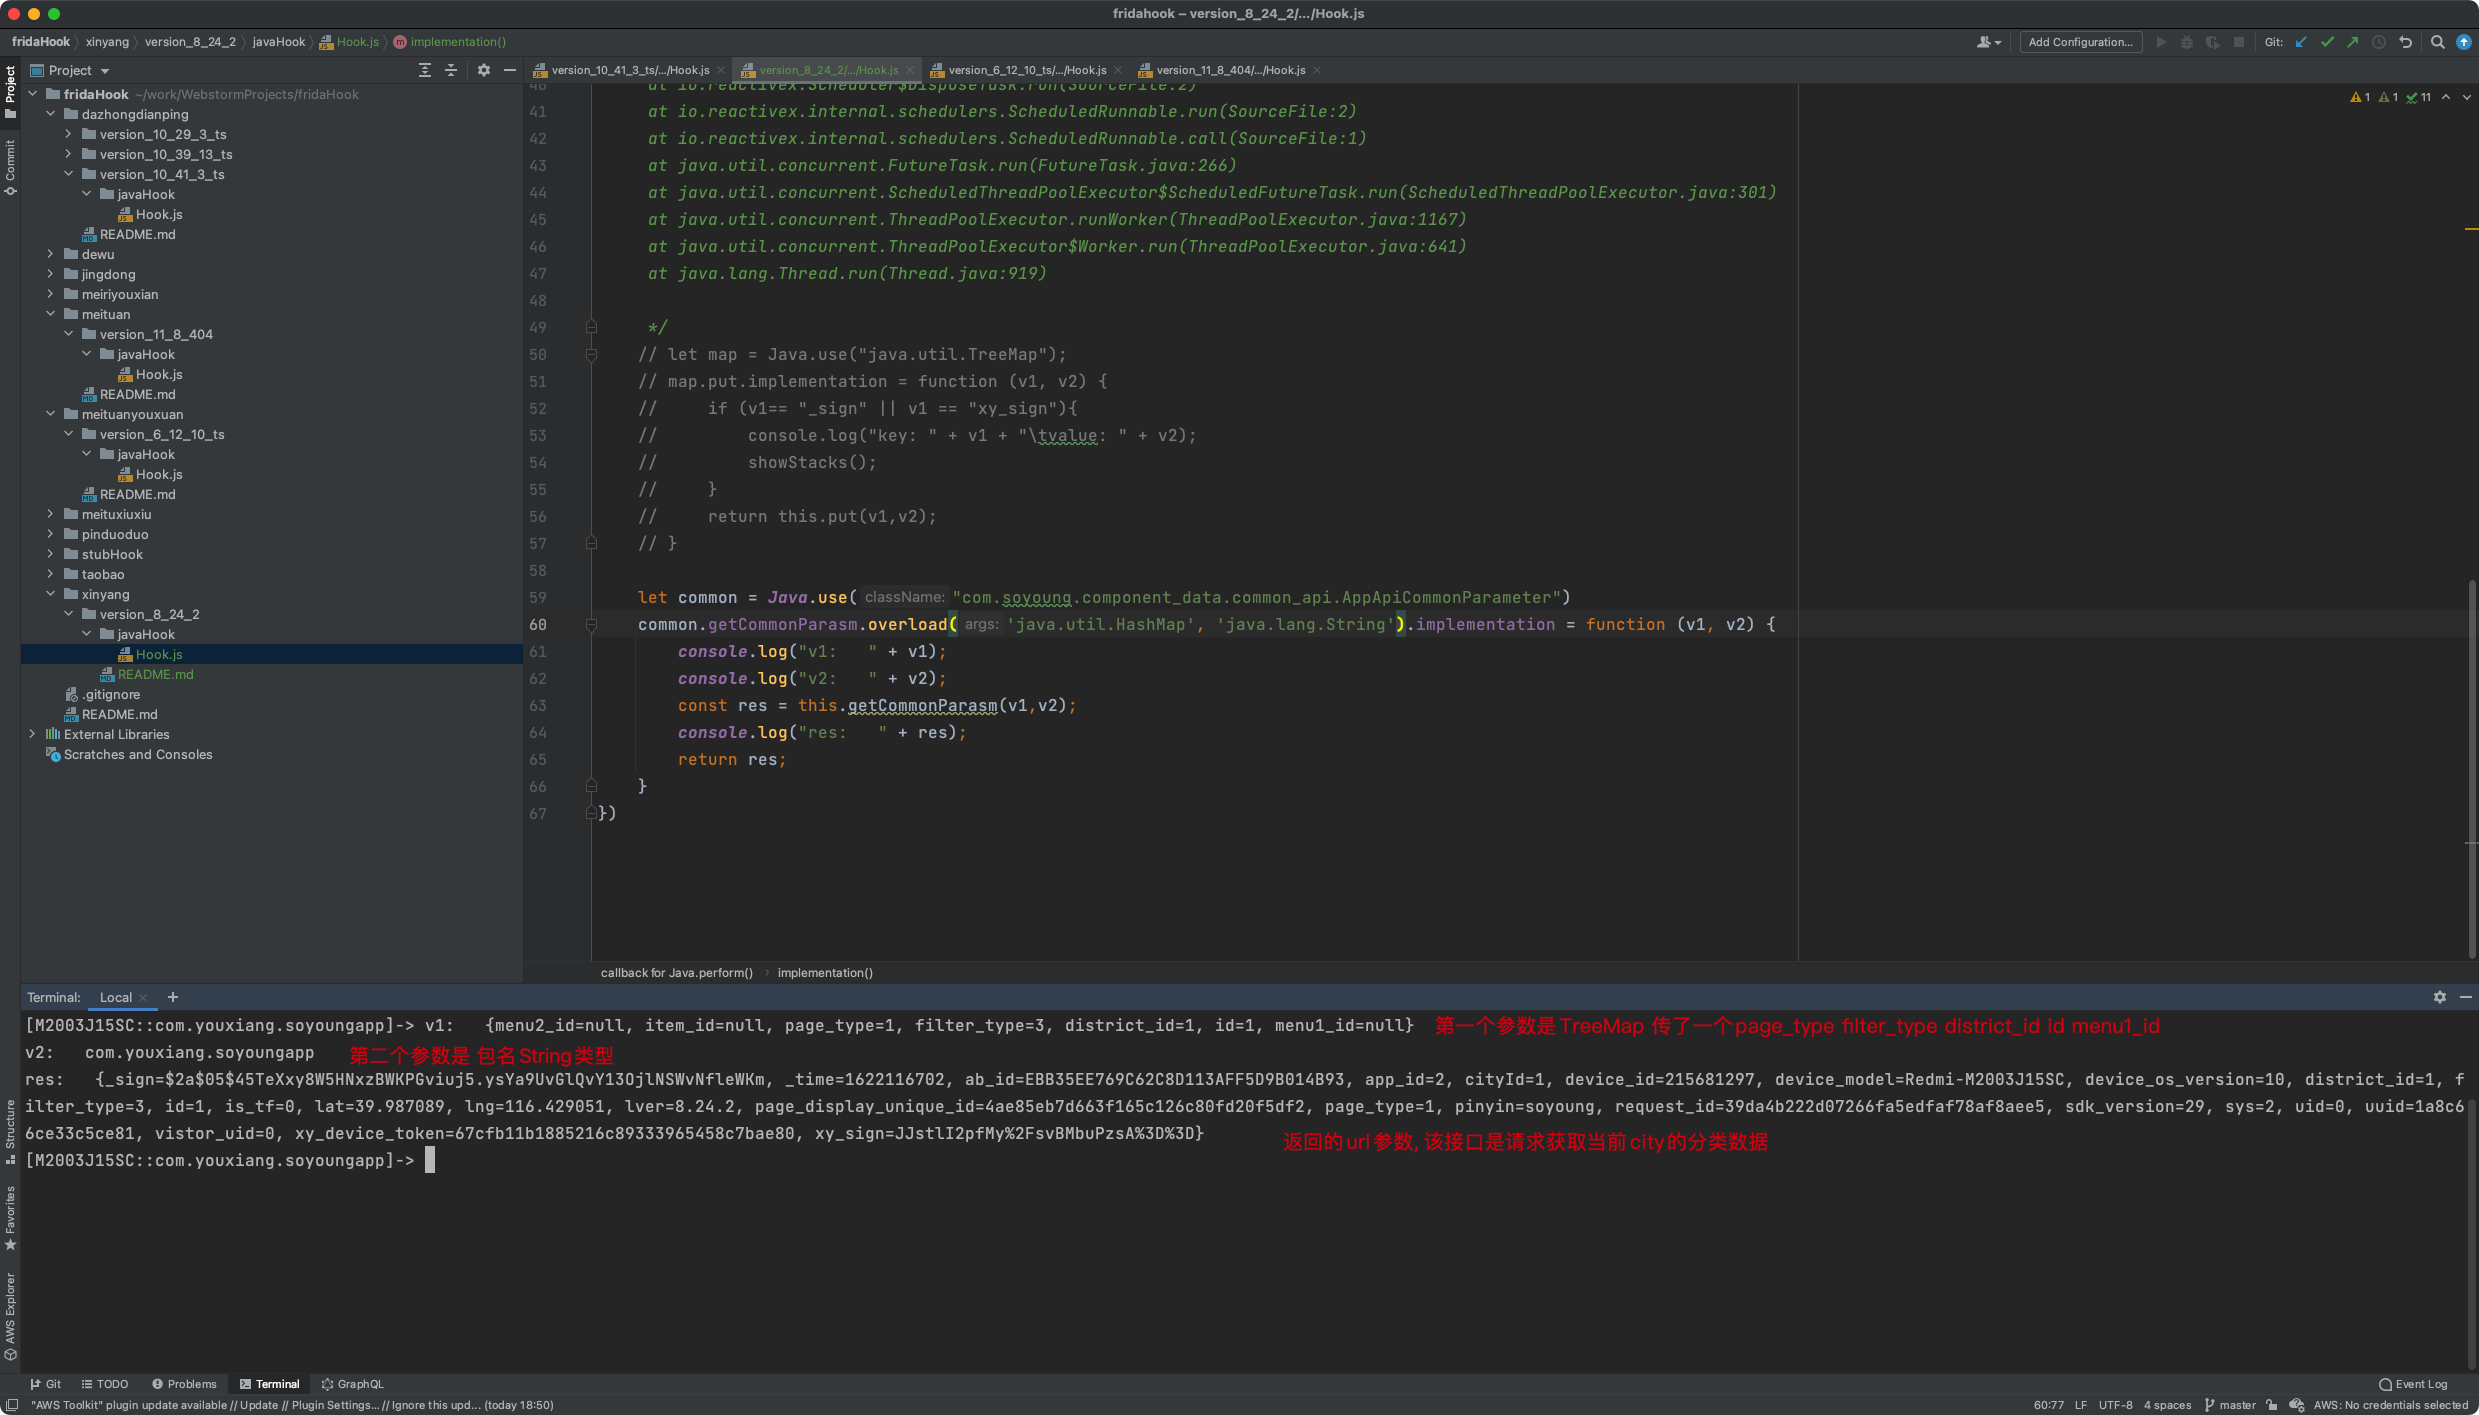Click the blue IDE update icon

pyautogui.click(x=2464, y=42)
